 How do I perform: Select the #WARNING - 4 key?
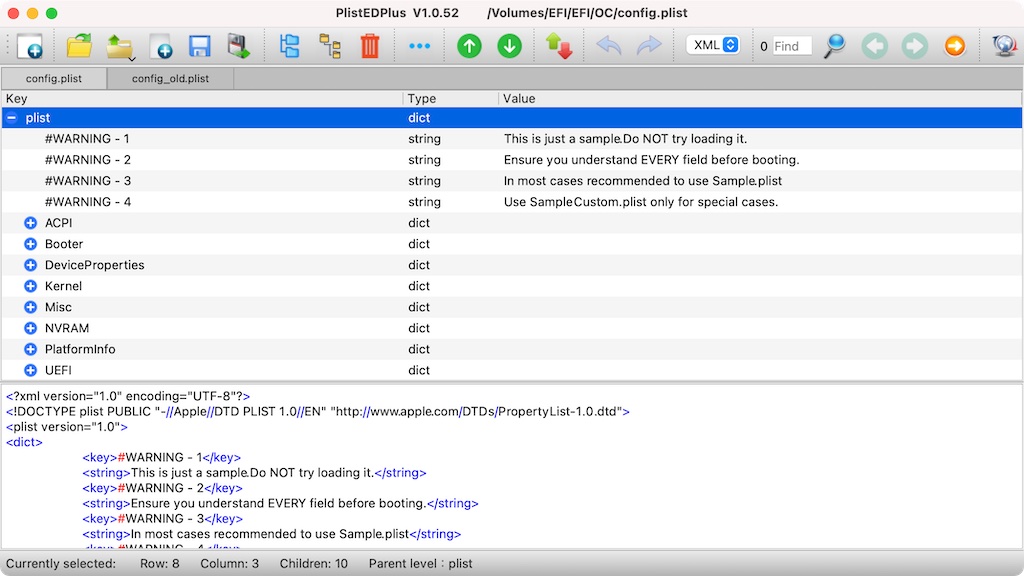click(88, 202)
